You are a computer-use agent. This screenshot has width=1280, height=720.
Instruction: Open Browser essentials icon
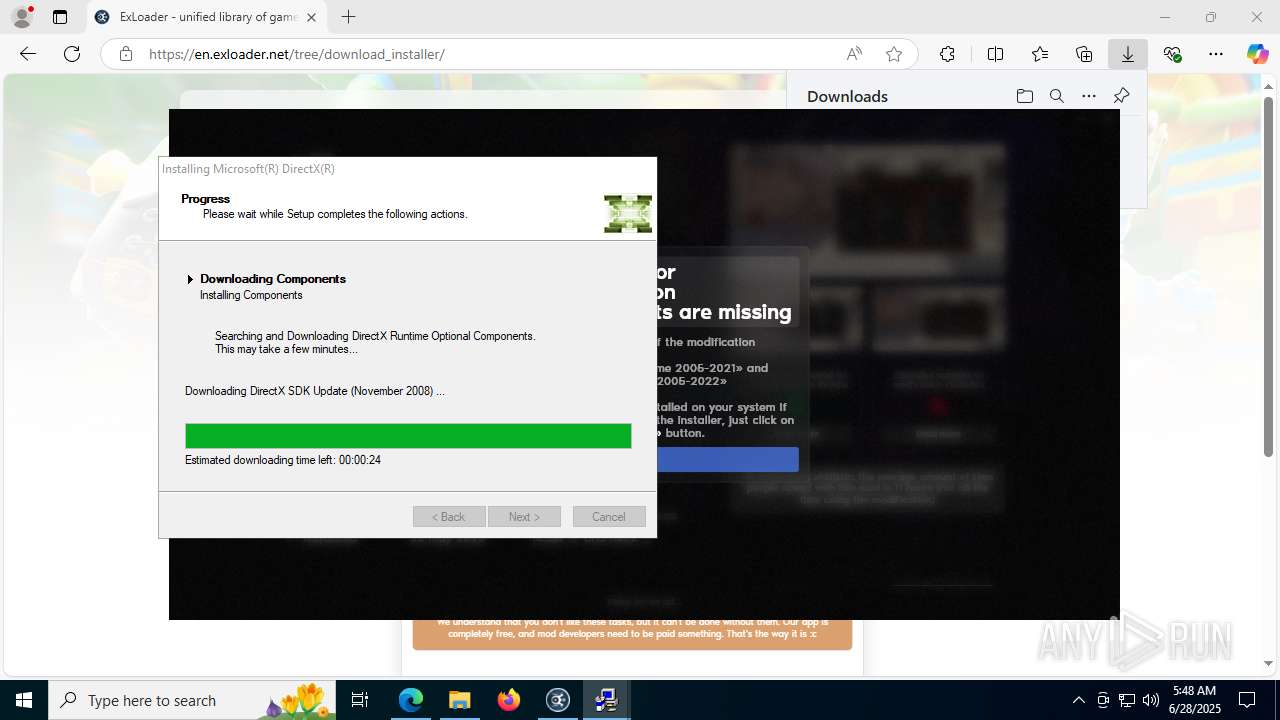(1172, 54)
